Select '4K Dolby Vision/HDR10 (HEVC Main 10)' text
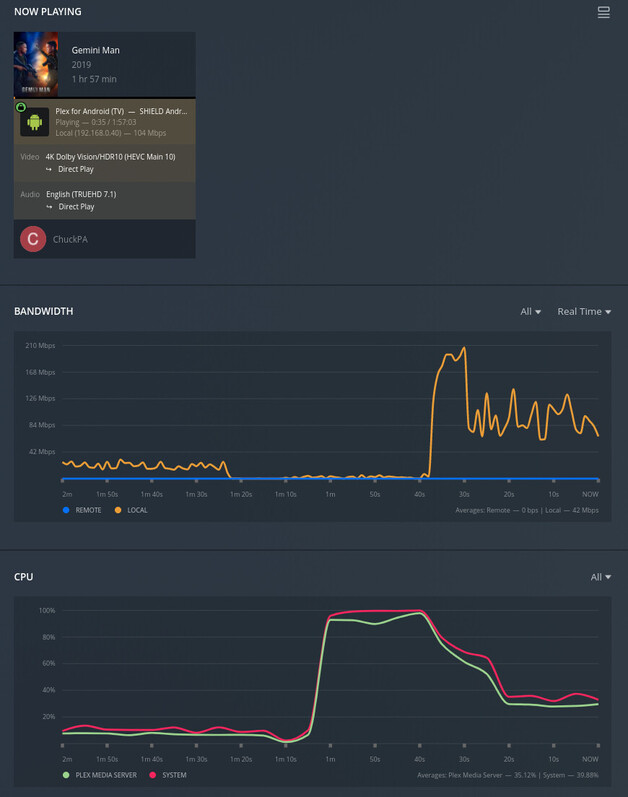This screenshot has width=628, height=797. click(x=110, y=157)
